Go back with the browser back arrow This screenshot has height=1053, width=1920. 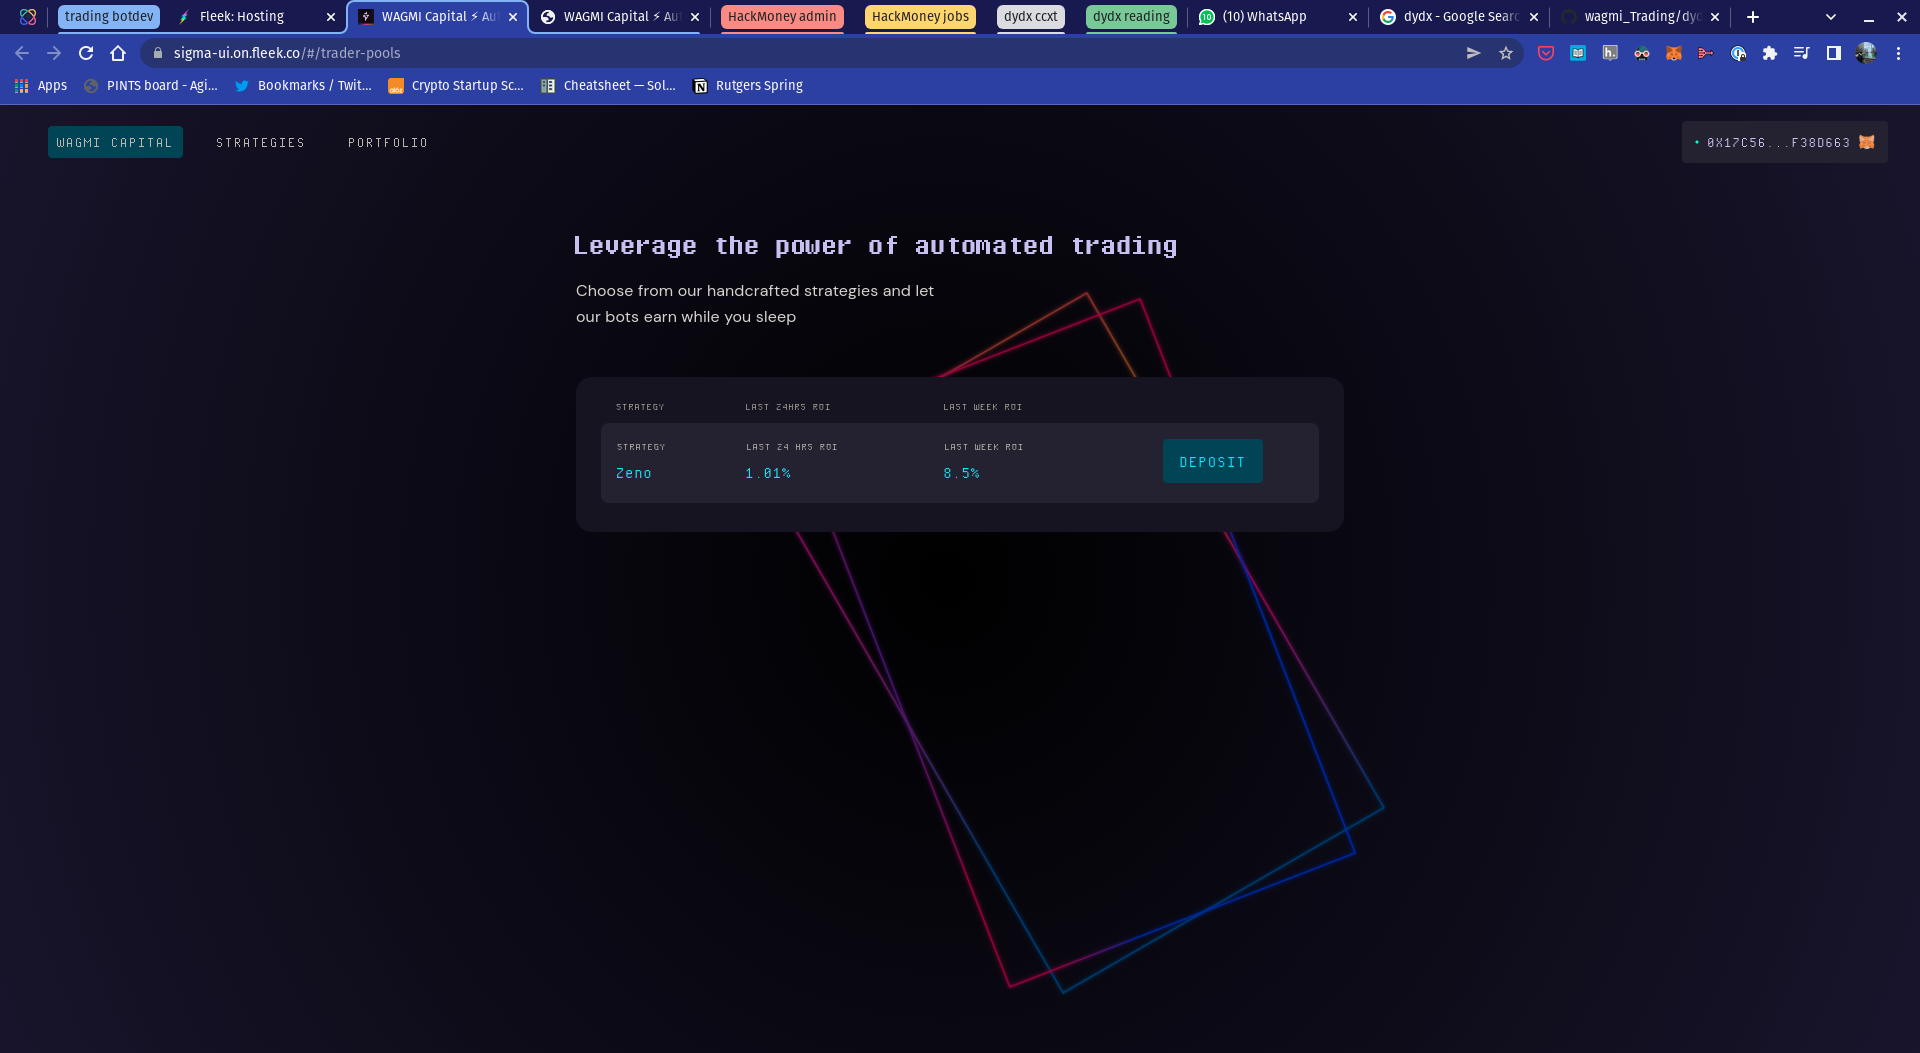(22, 53)
